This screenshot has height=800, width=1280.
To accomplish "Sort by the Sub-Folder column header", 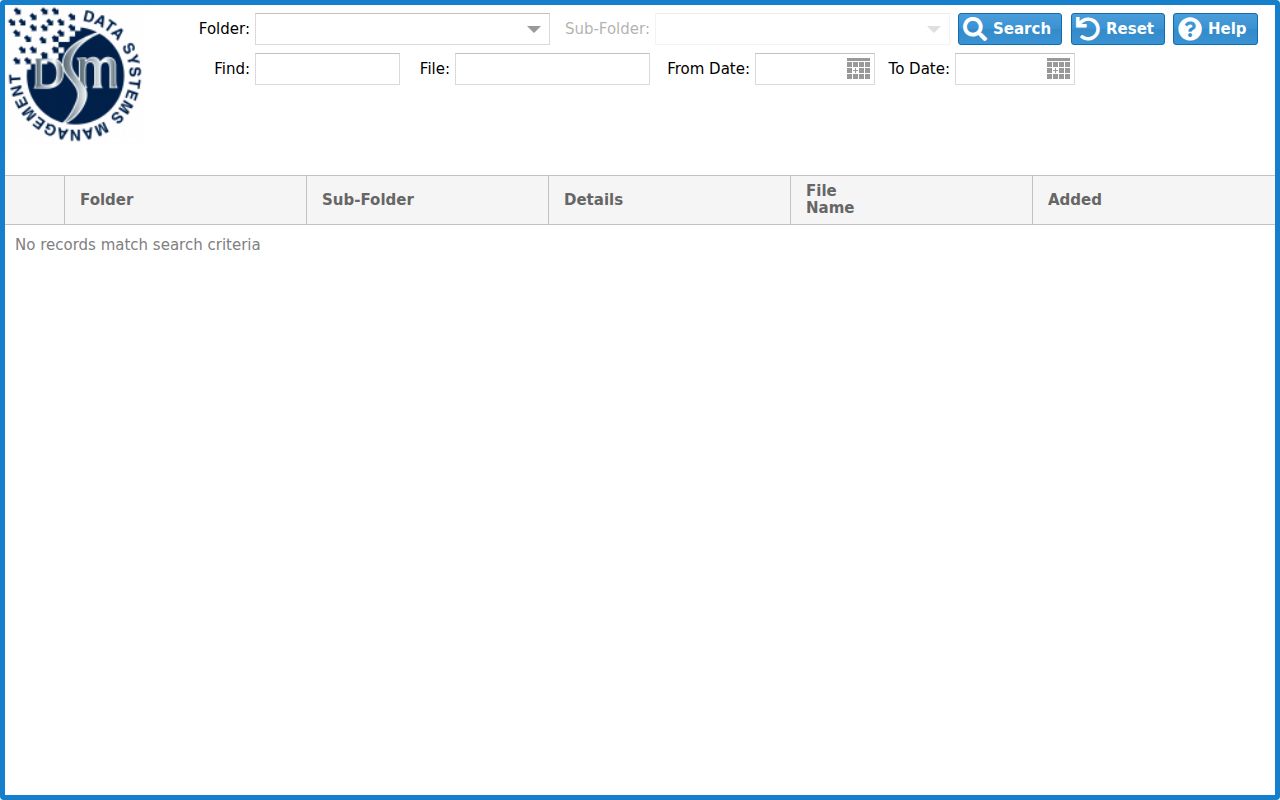I will pos(427,200).
